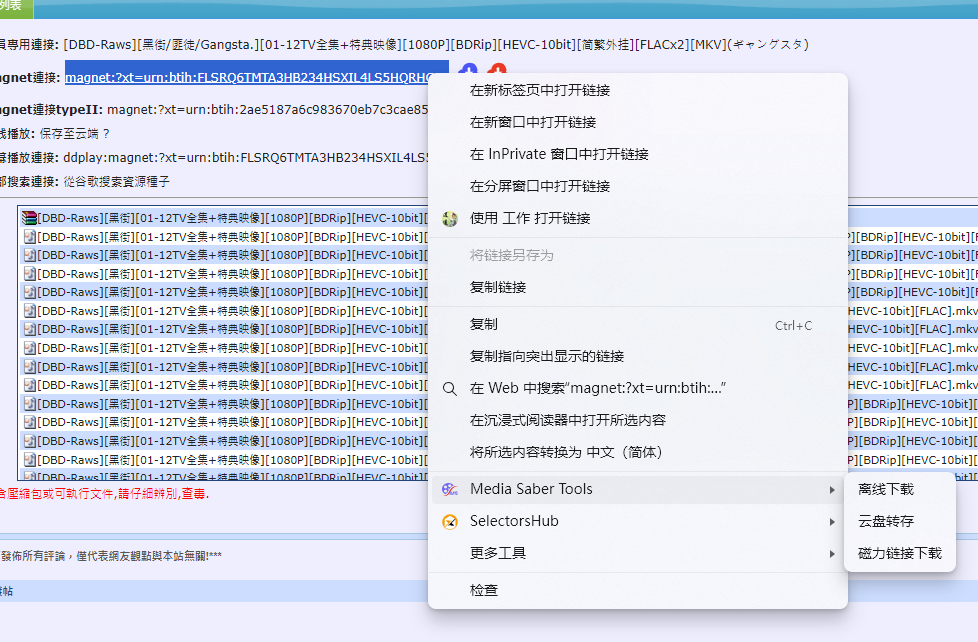Click the red icon next to the magnet link
978x642 pixels.
point(497,70)
